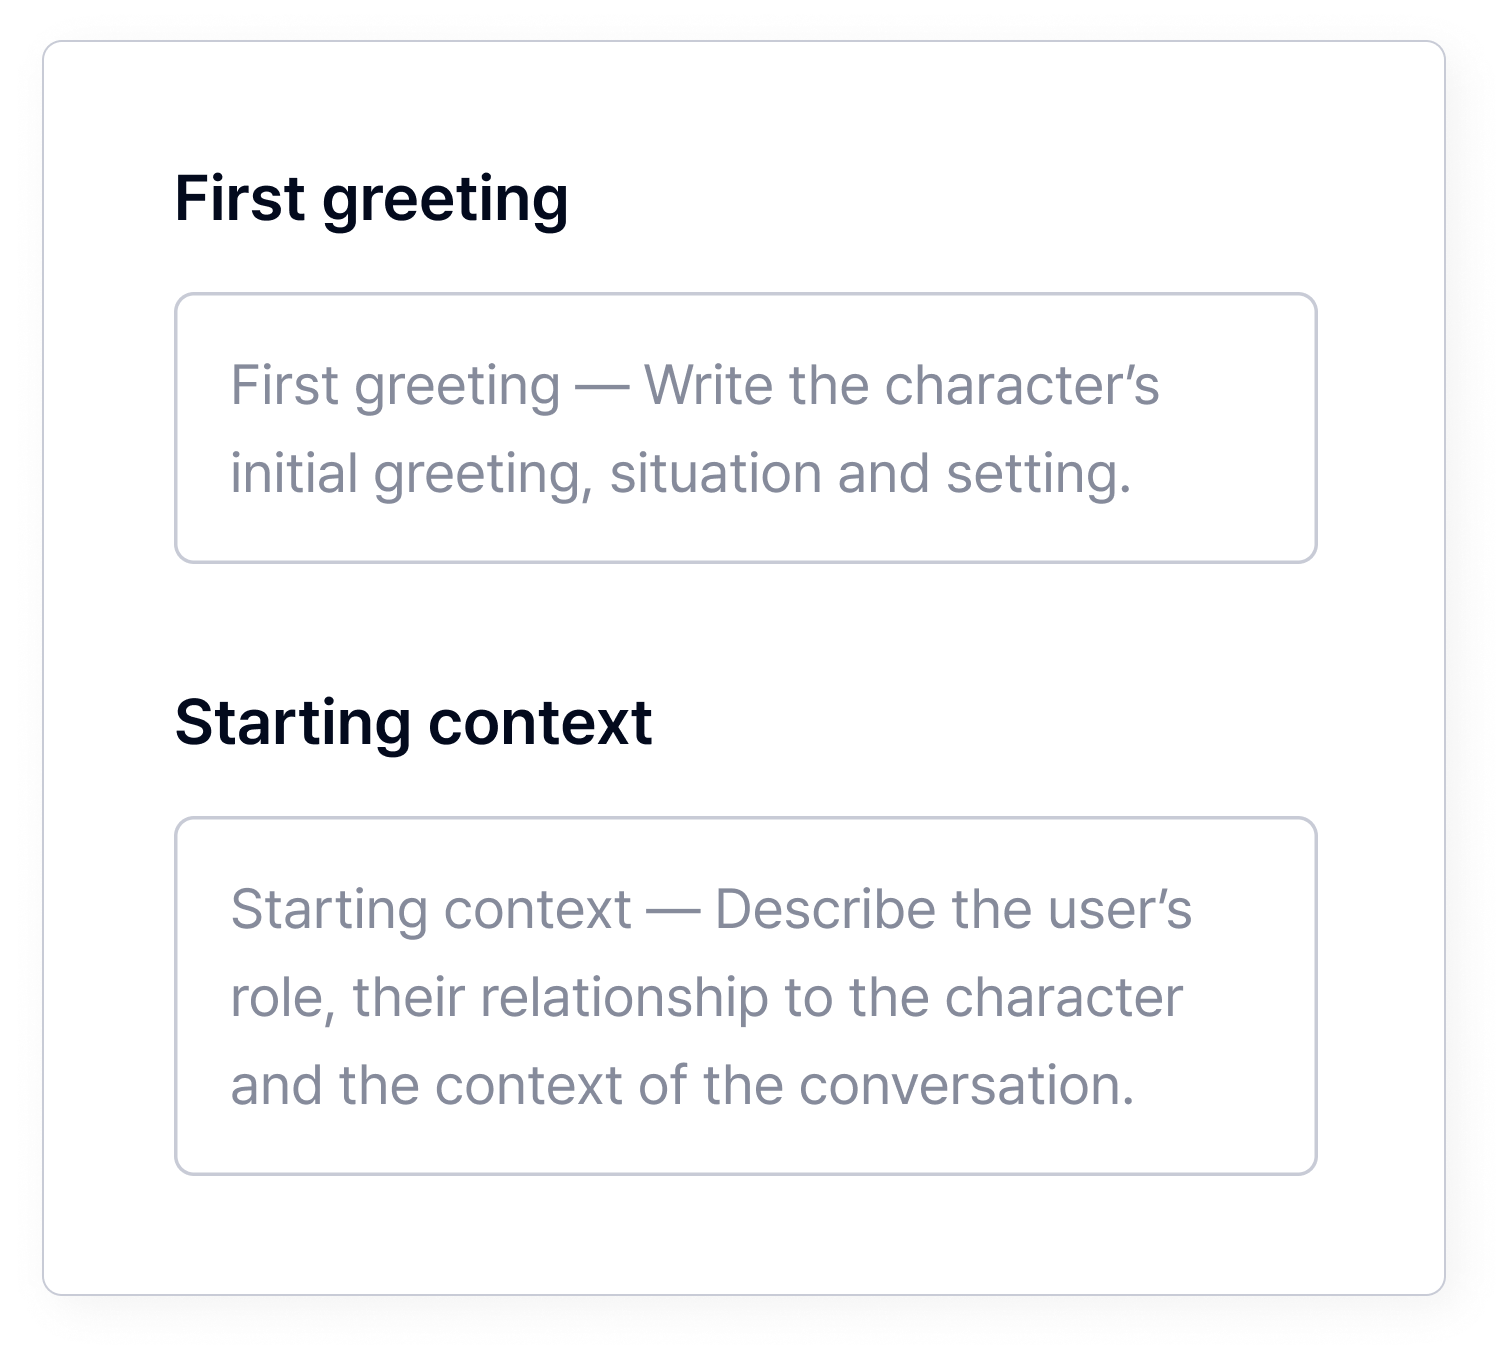The image size is (1509, 1360).
Task: Click "Write the character's" placeholder text
Action: pos(901,385)
